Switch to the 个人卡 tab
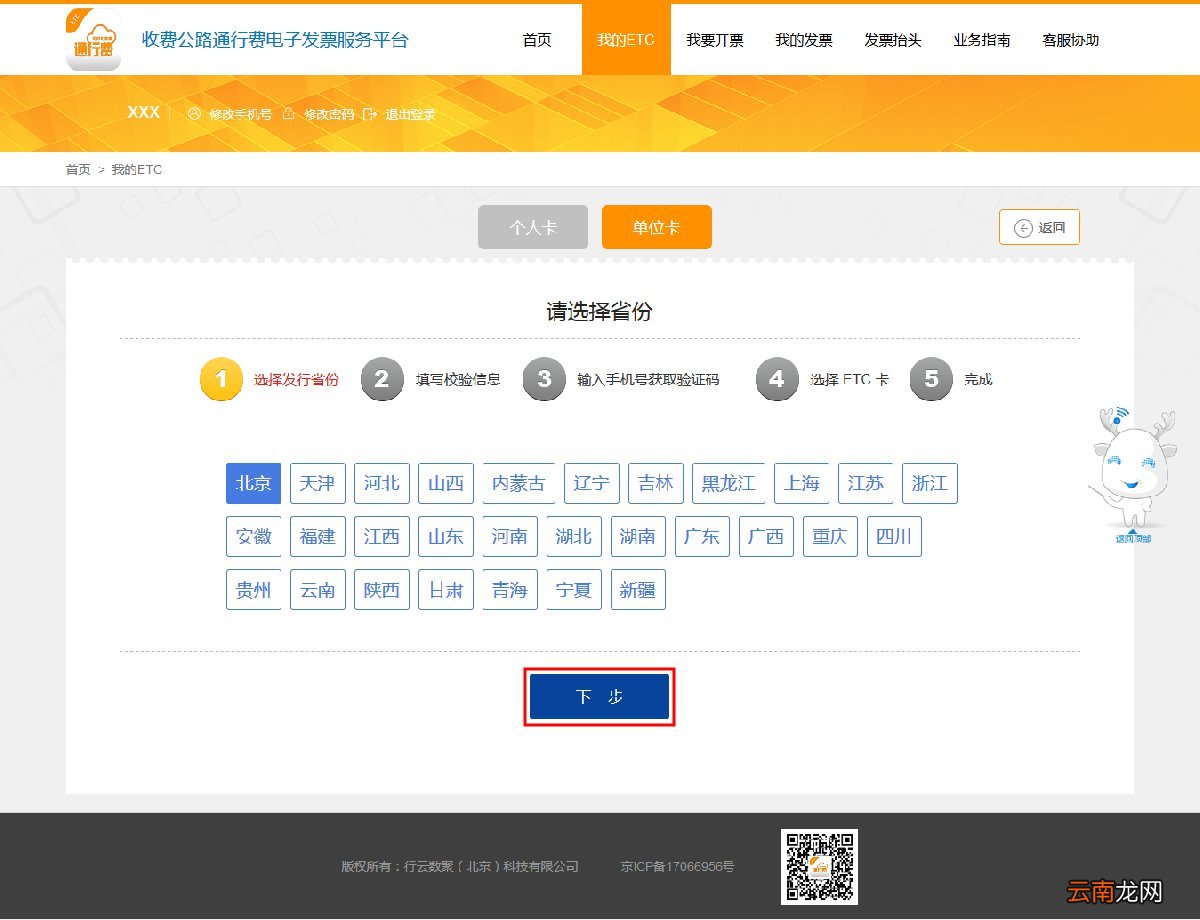Viewport: 1200px width, 920px height. 533,227
